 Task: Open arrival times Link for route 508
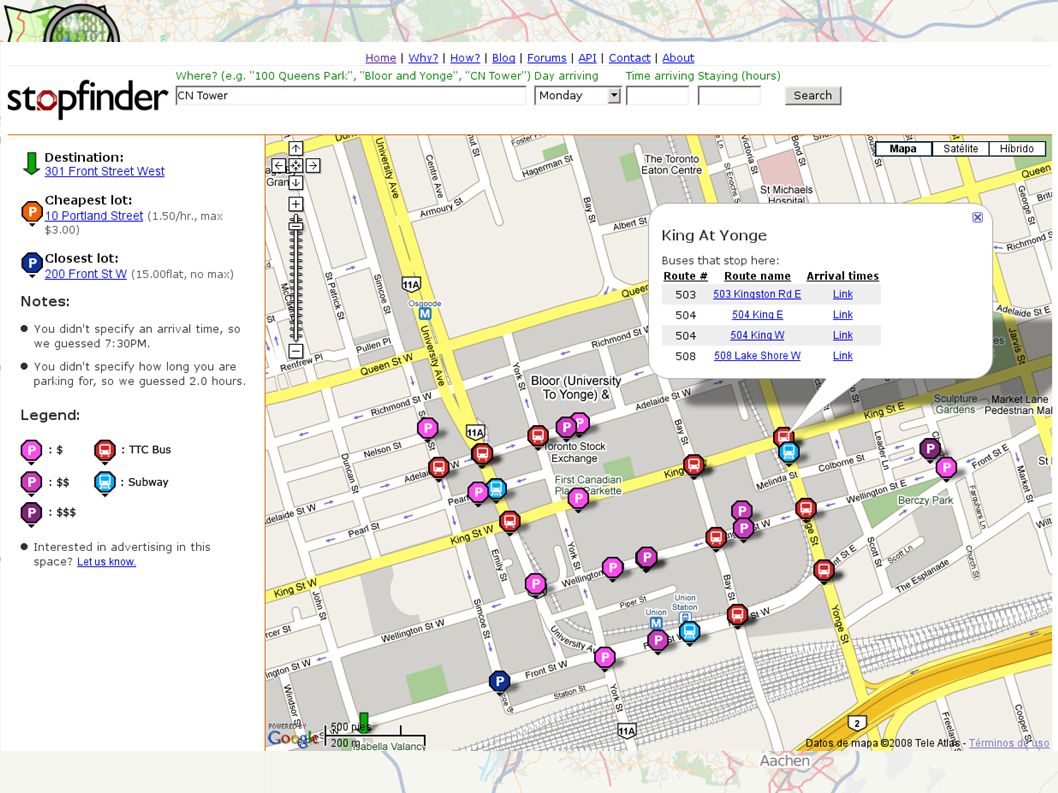click(843, 356)
